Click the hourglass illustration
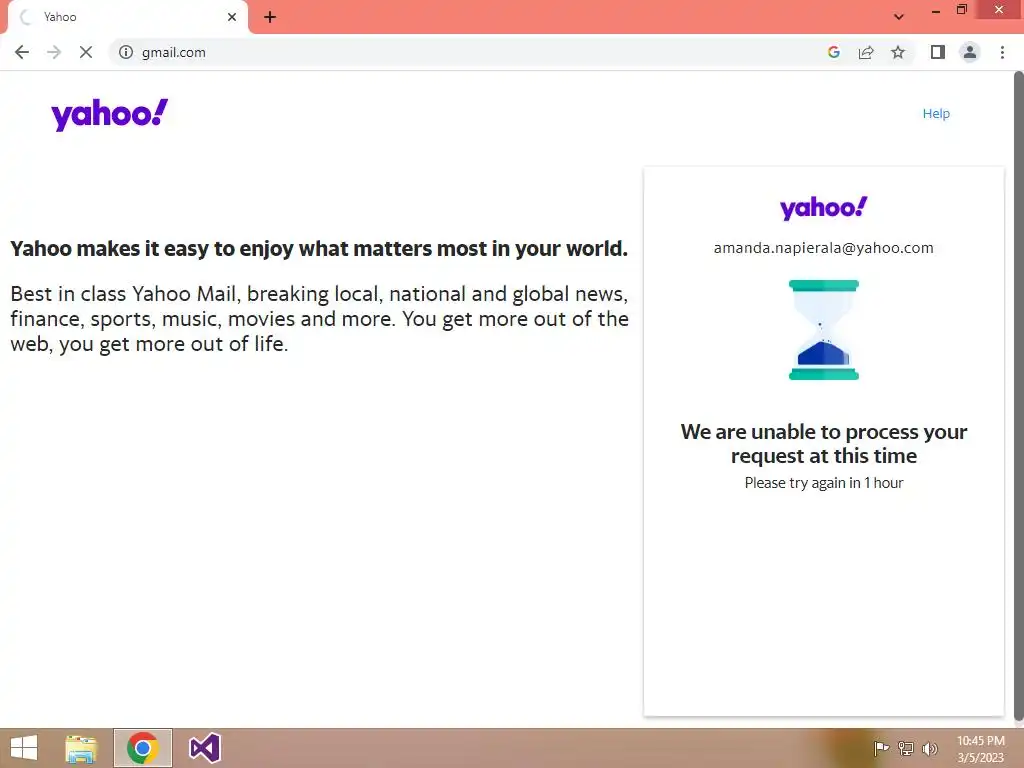The width and height of the screenshot is (1024, 768). coord(824,330)
